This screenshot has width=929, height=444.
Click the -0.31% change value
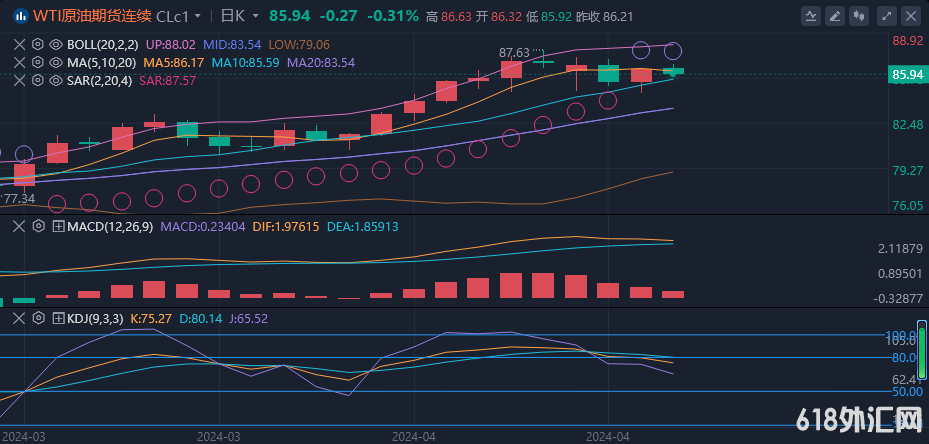pyautogui.click(x=393, y=16)
